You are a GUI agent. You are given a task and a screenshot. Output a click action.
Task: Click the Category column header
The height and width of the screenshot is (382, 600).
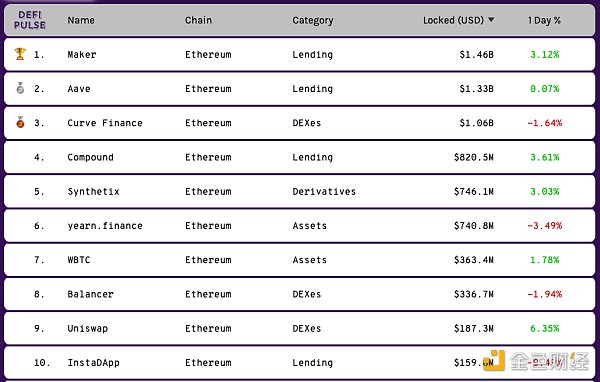[313, 21]
